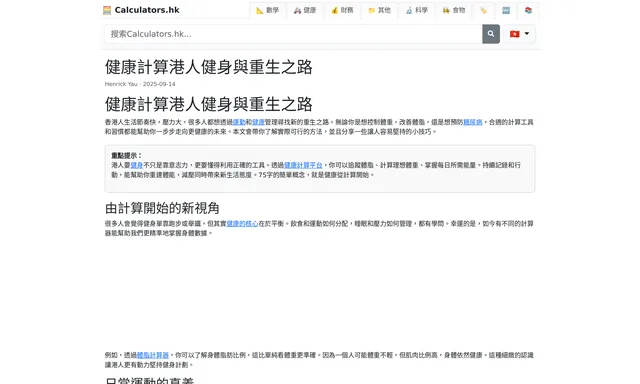Focus the 搜索Calculators.hk search field

[x=293, y=34]
